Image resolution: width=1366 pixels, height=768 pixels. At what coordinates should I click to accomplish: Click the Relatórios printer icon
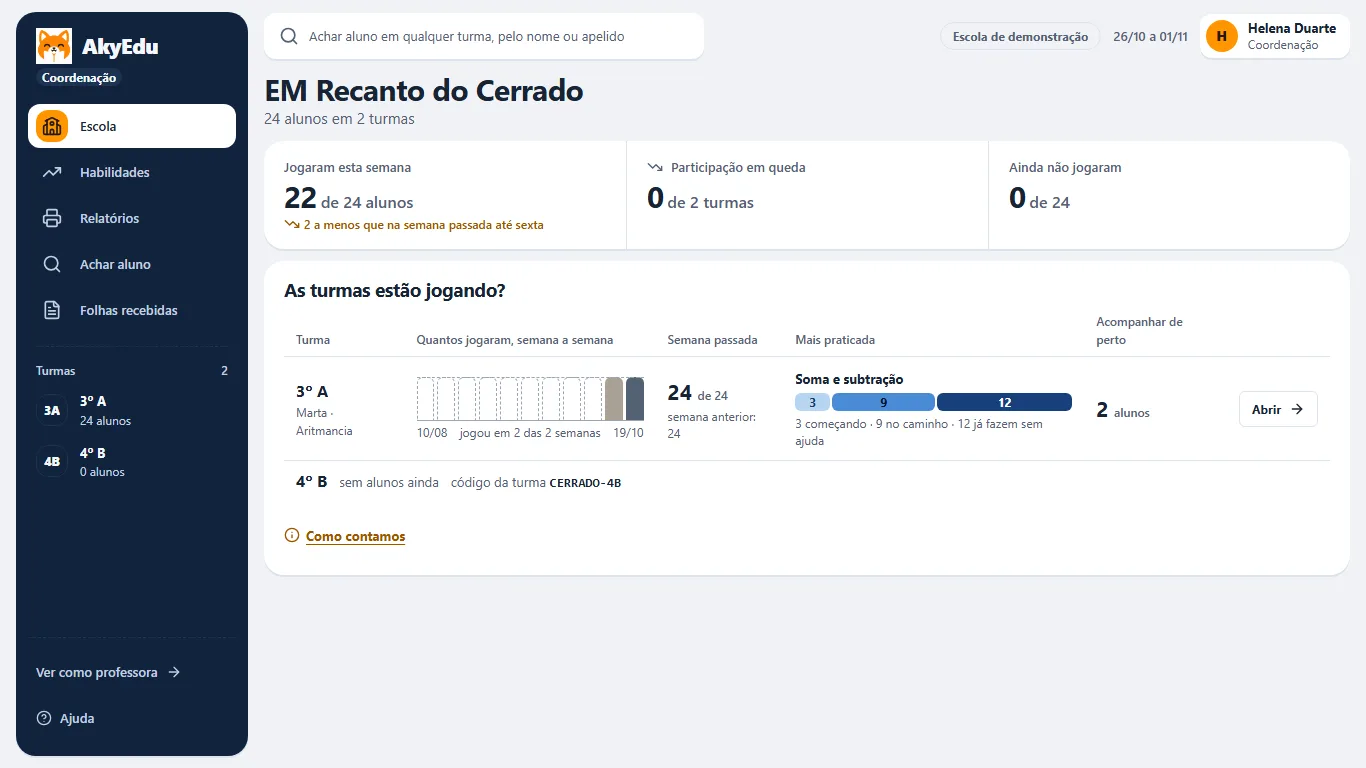coord(52,218)
